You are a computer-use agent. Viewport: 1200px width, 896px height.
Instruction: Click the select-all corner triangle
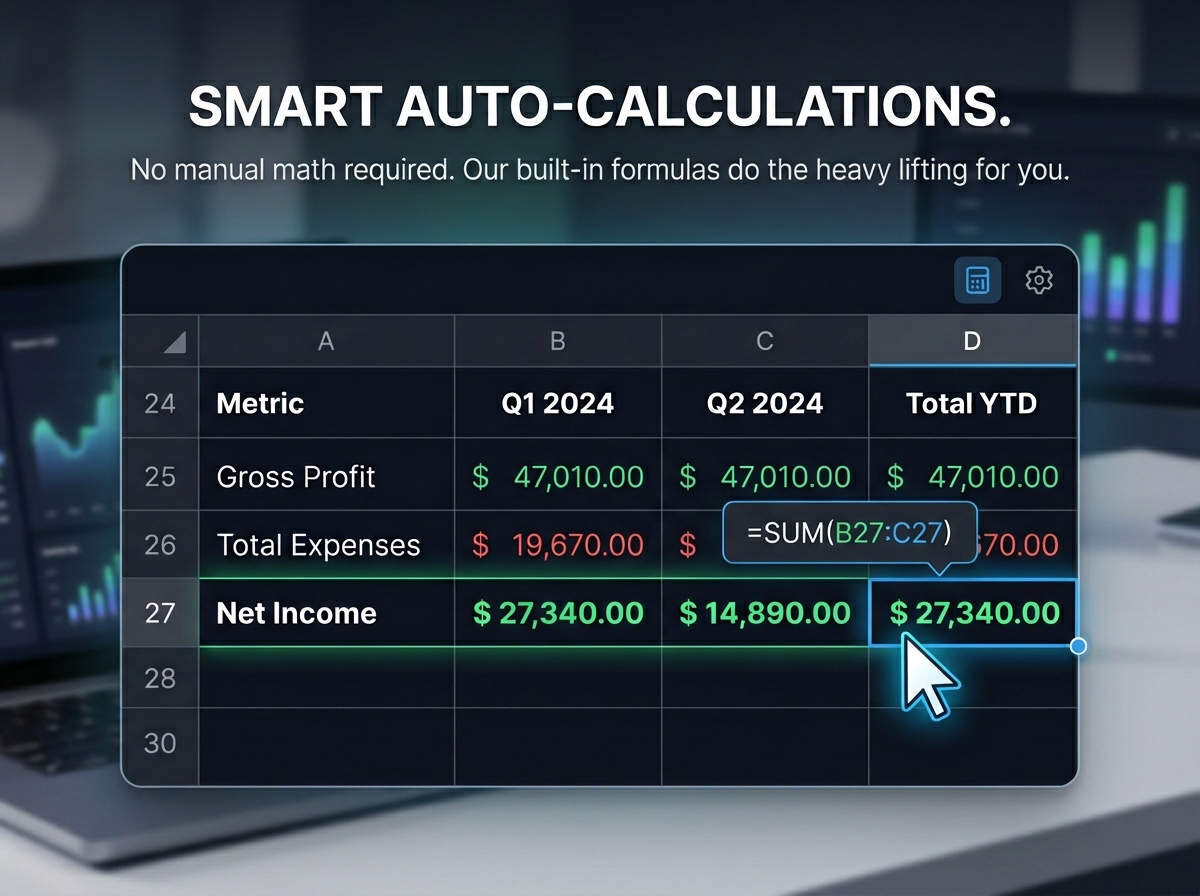(174, 342)
